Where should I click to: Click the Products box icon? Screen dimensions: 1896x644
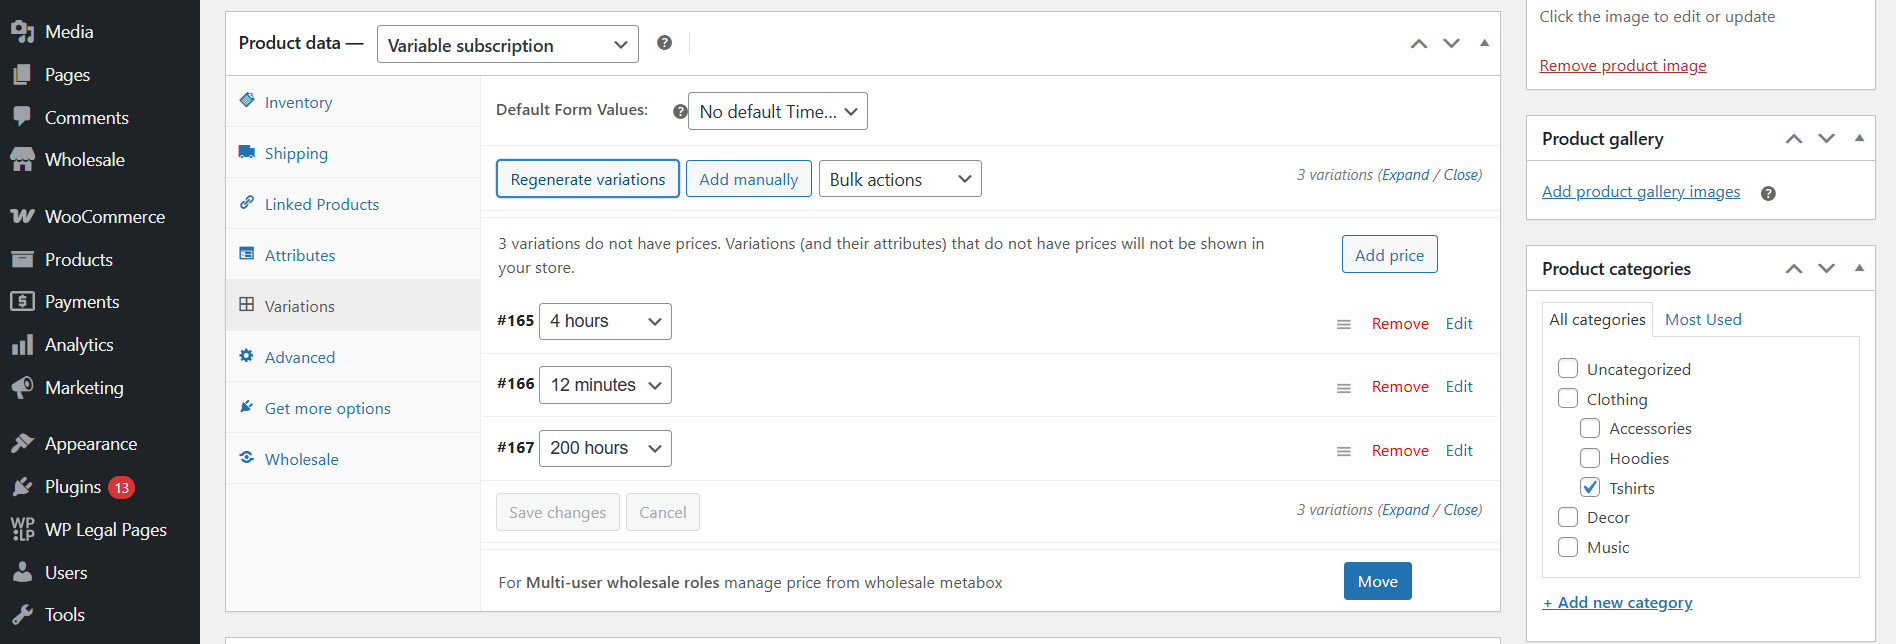click(x=22, y=260)
